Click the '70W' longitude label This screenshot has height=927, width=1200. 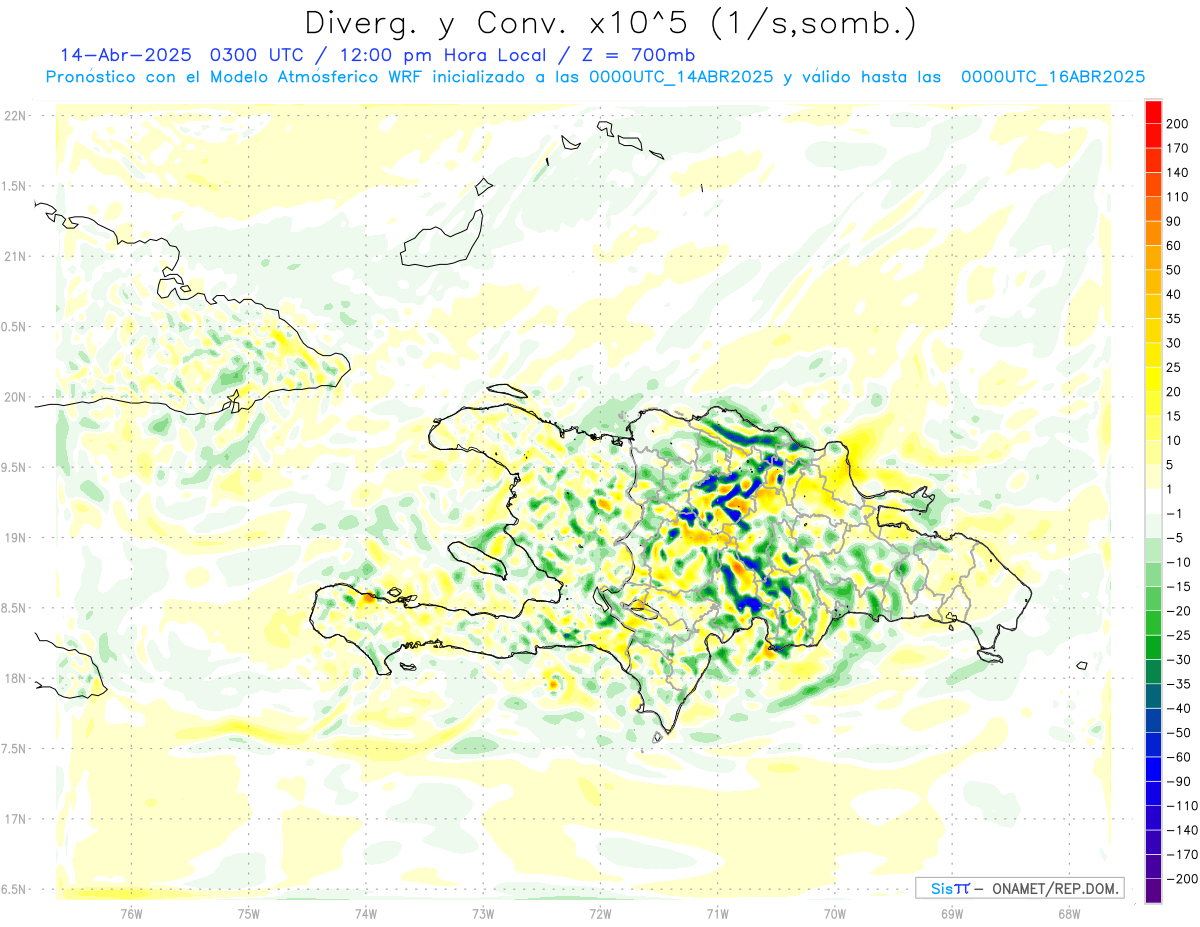click(834, 913)
